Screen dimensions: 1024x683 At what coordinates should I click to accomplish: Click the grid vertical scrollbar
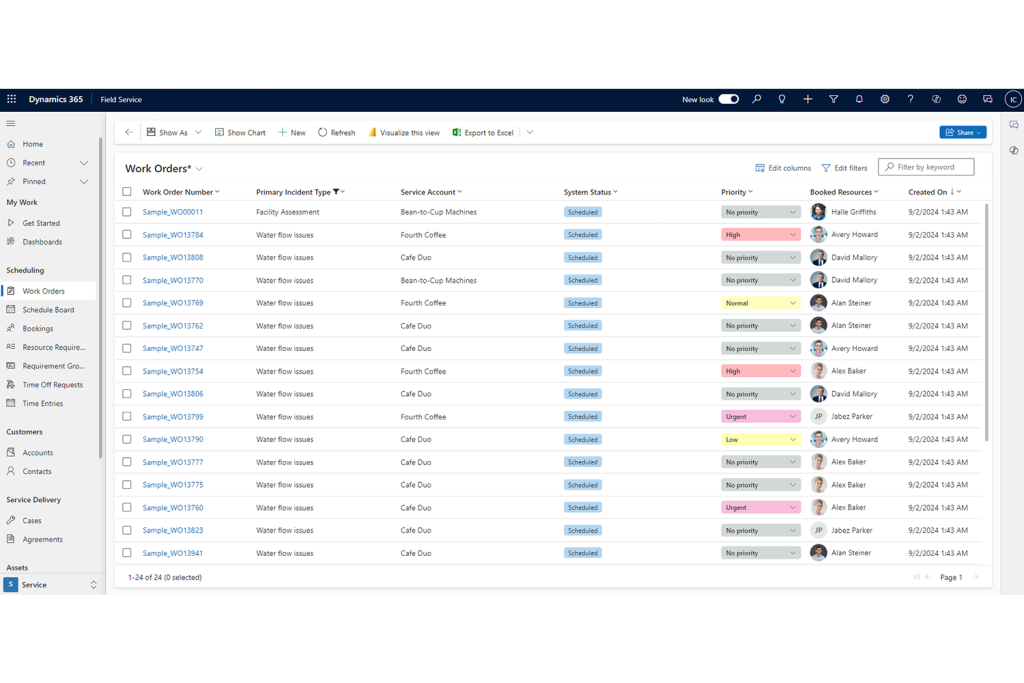tap(986, 322)
